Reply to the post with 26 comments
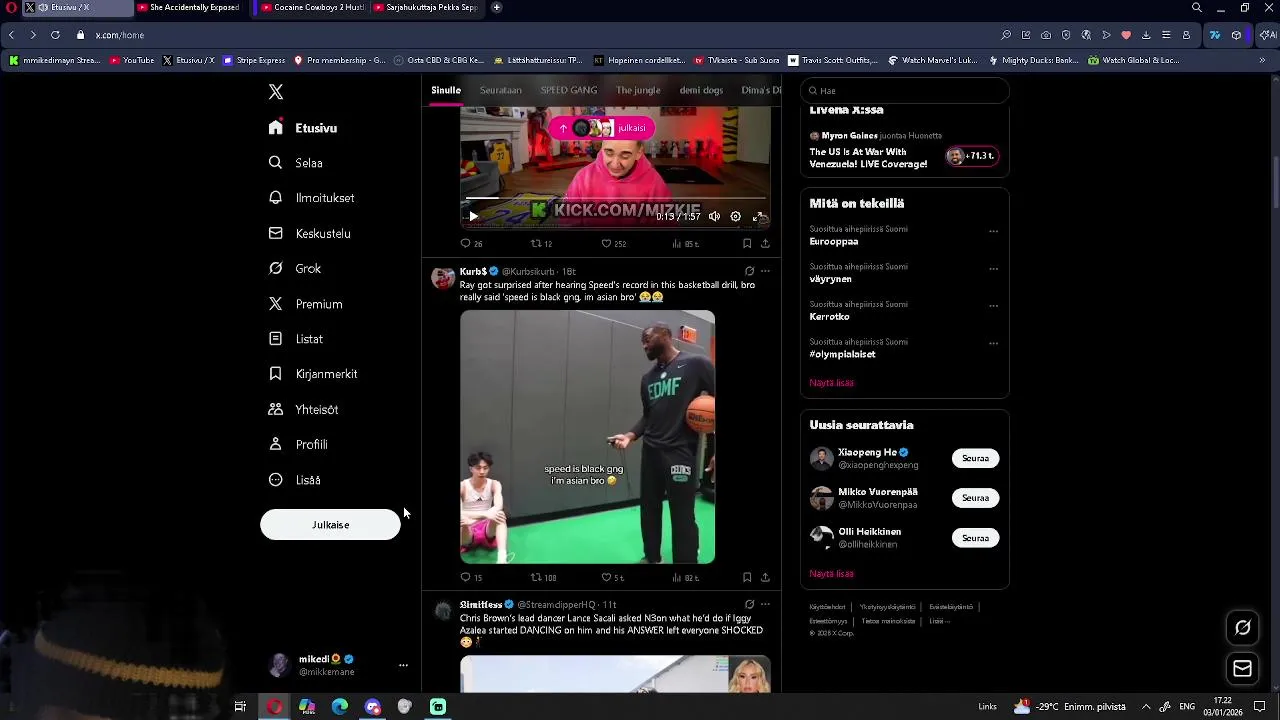This screenshot has width=1280, height=720. (471, 243)
